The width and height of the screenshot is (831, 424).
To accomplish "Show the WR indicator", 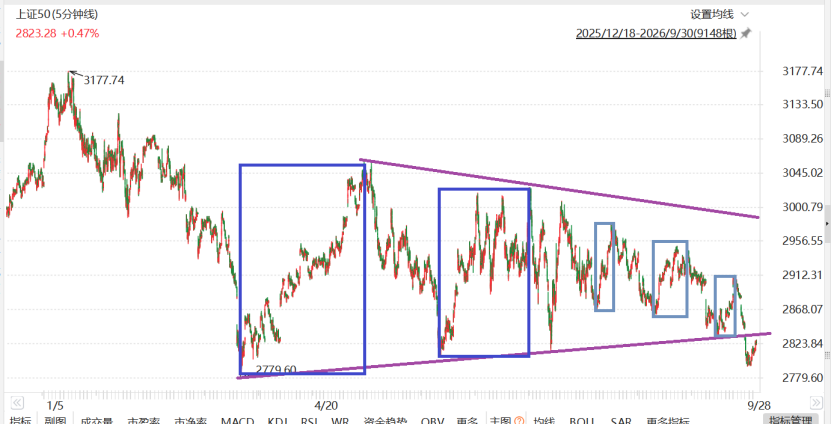I will (340, 421).
